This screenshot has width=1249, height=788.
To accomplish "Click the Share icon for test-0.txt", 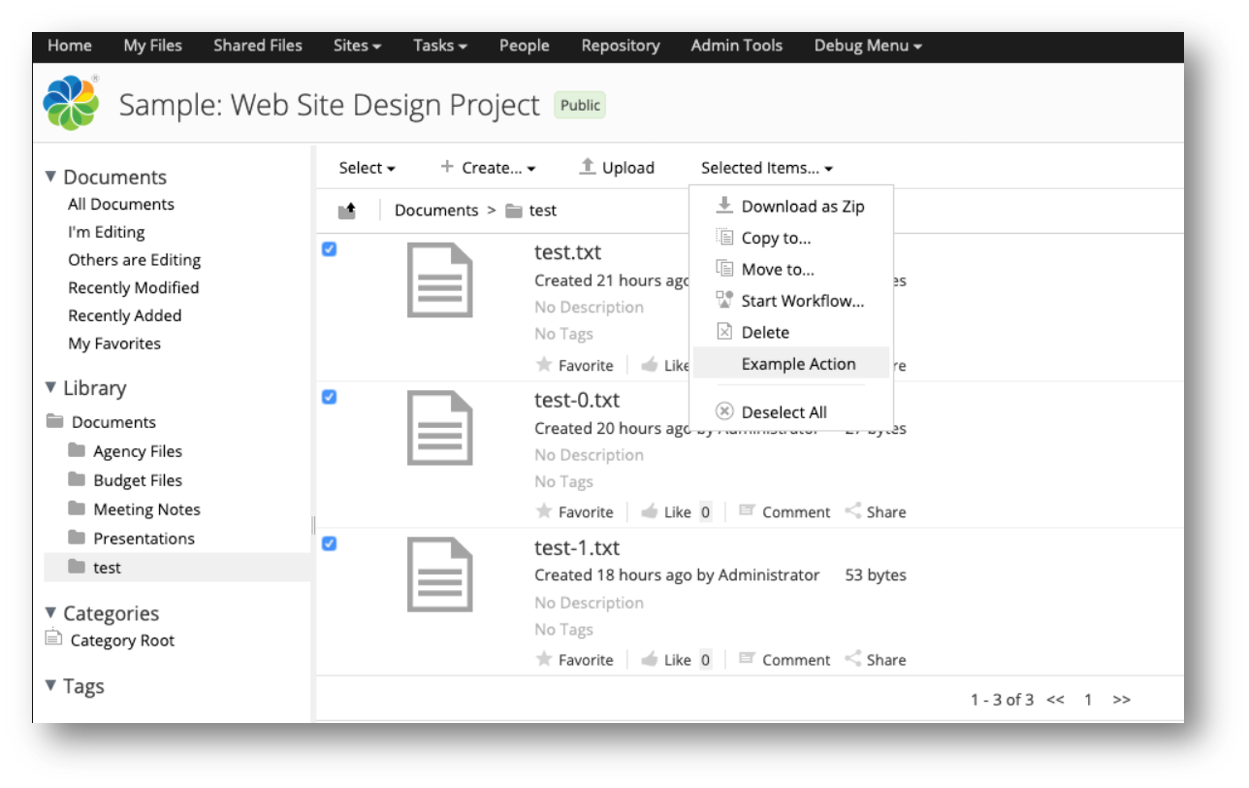I will (x=853, y=511).
